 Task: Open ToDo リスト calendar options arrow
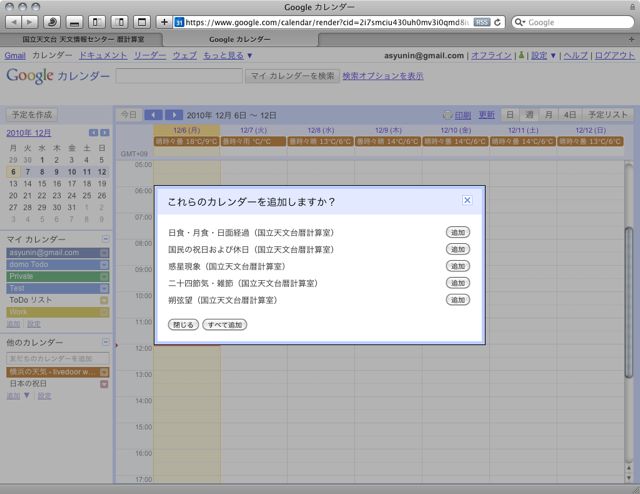[104, 300]
